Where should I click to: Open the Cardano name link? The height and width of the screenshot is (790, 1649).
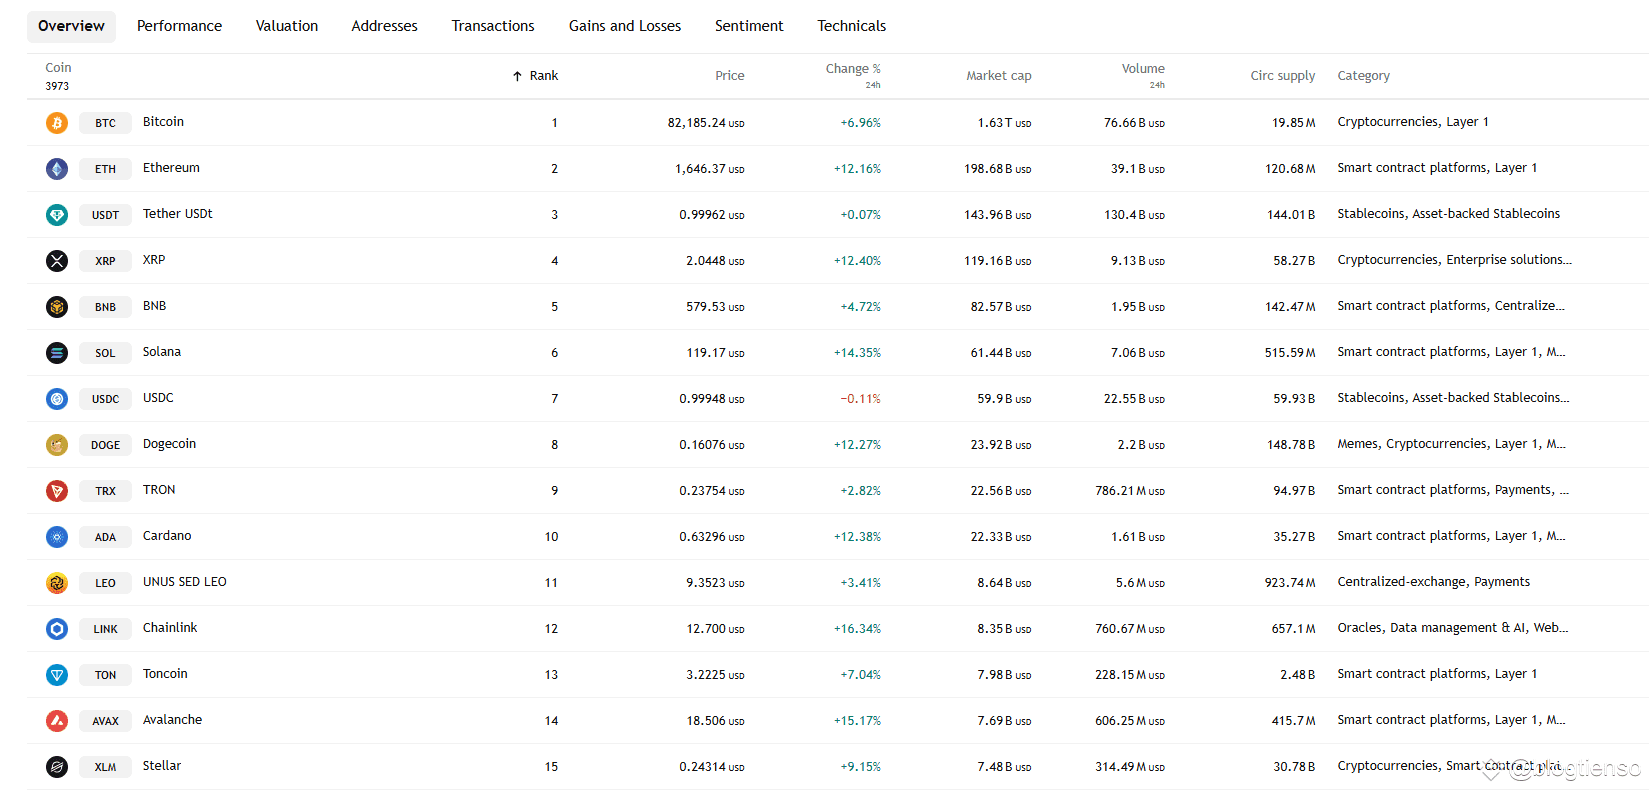coord(167,536)
